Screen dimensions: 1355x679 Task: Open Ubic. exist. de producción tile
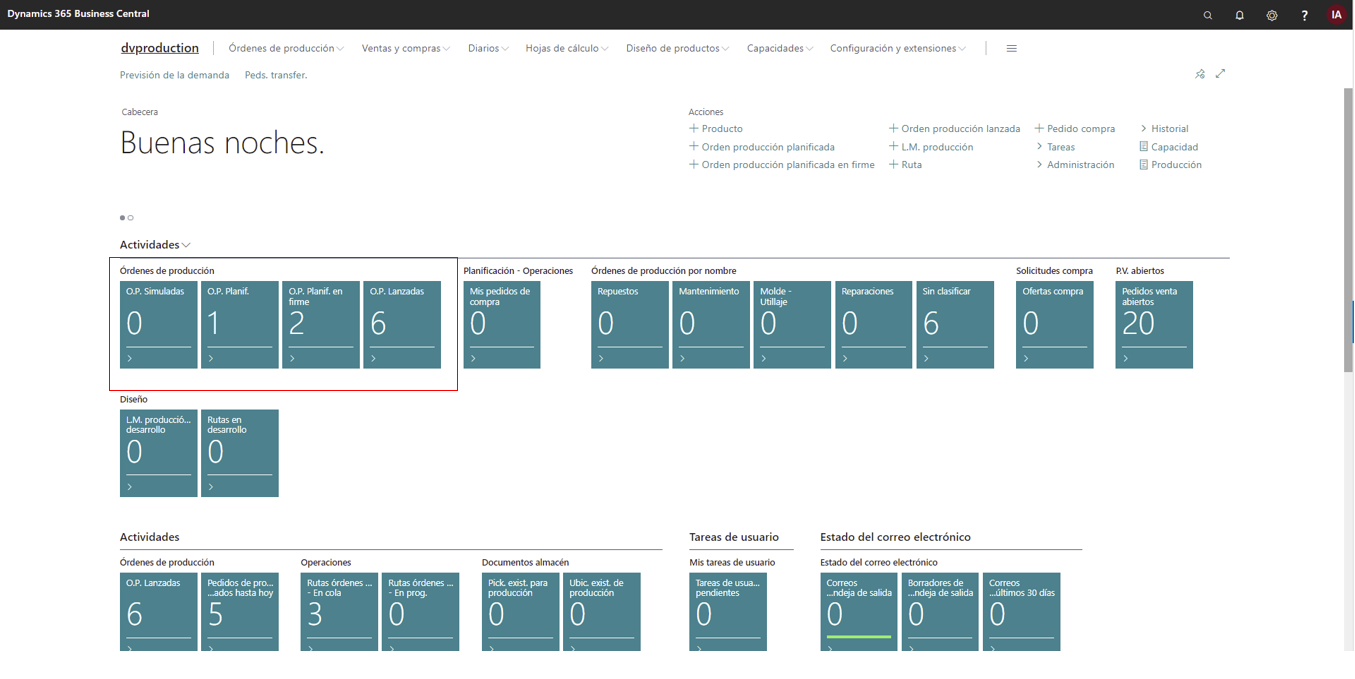tap(602, 612)
